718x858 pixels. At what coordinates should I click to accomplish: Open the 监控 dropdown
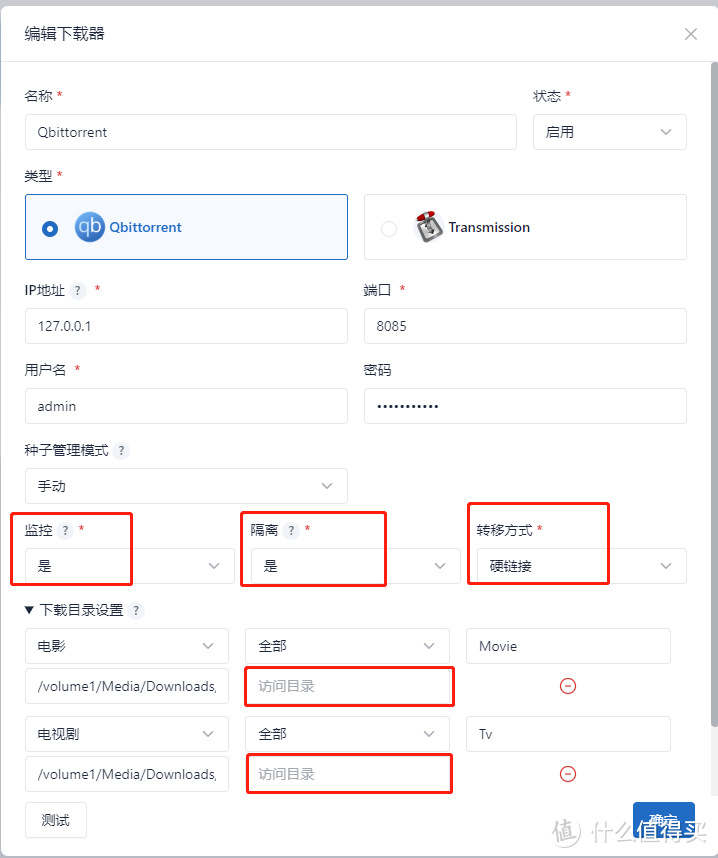[x=130, y=566]
